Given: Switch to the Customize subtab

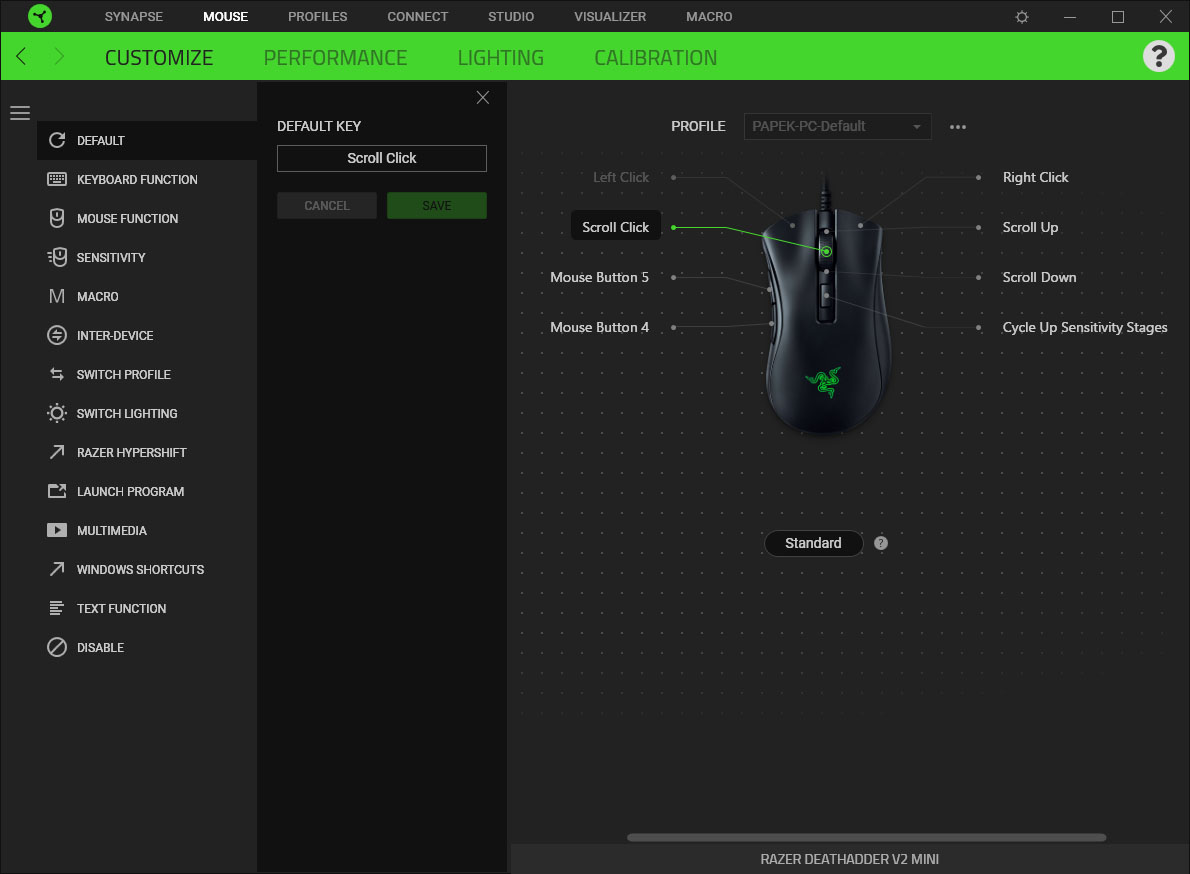Looking at the screenshot, I should (x=159, y=58).
